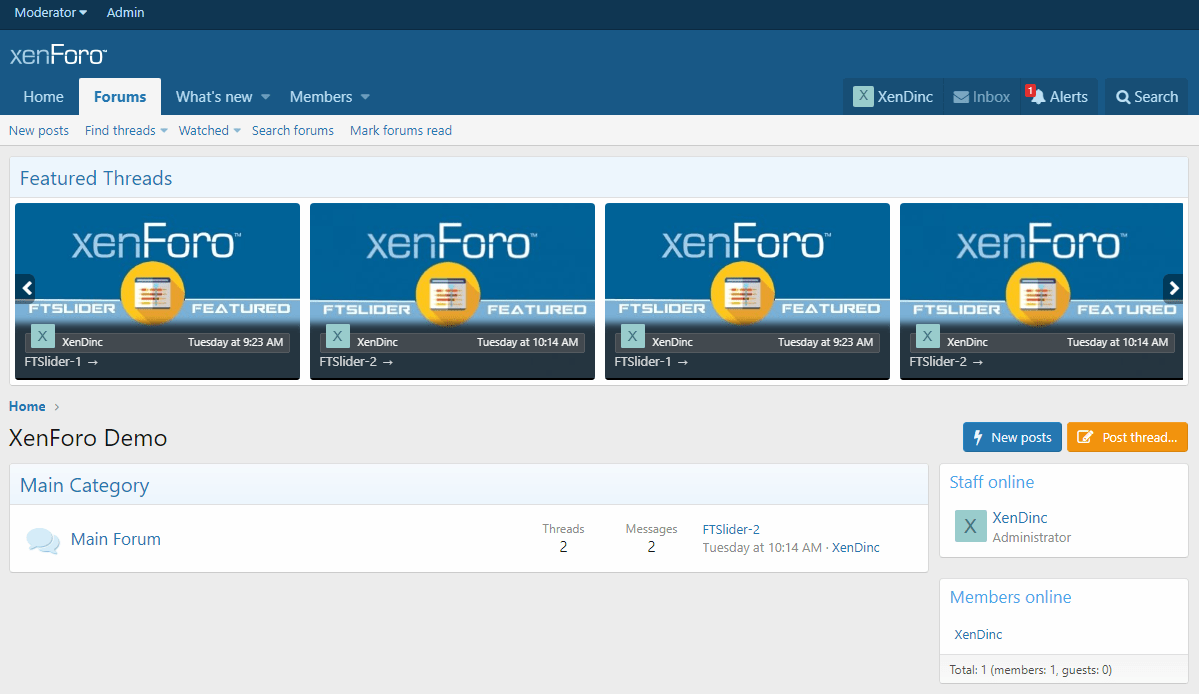The width and height of the screenshot is (1199, 694).
Task: Mark forums read via the sub-navigation link
Action: [401, 131]
